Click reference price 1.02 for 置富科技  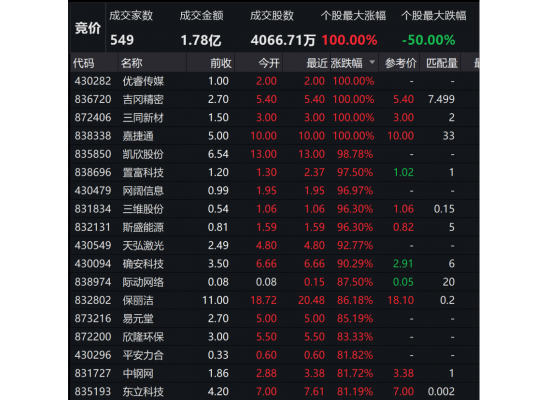pyautogui.click(x=403, y=172)
